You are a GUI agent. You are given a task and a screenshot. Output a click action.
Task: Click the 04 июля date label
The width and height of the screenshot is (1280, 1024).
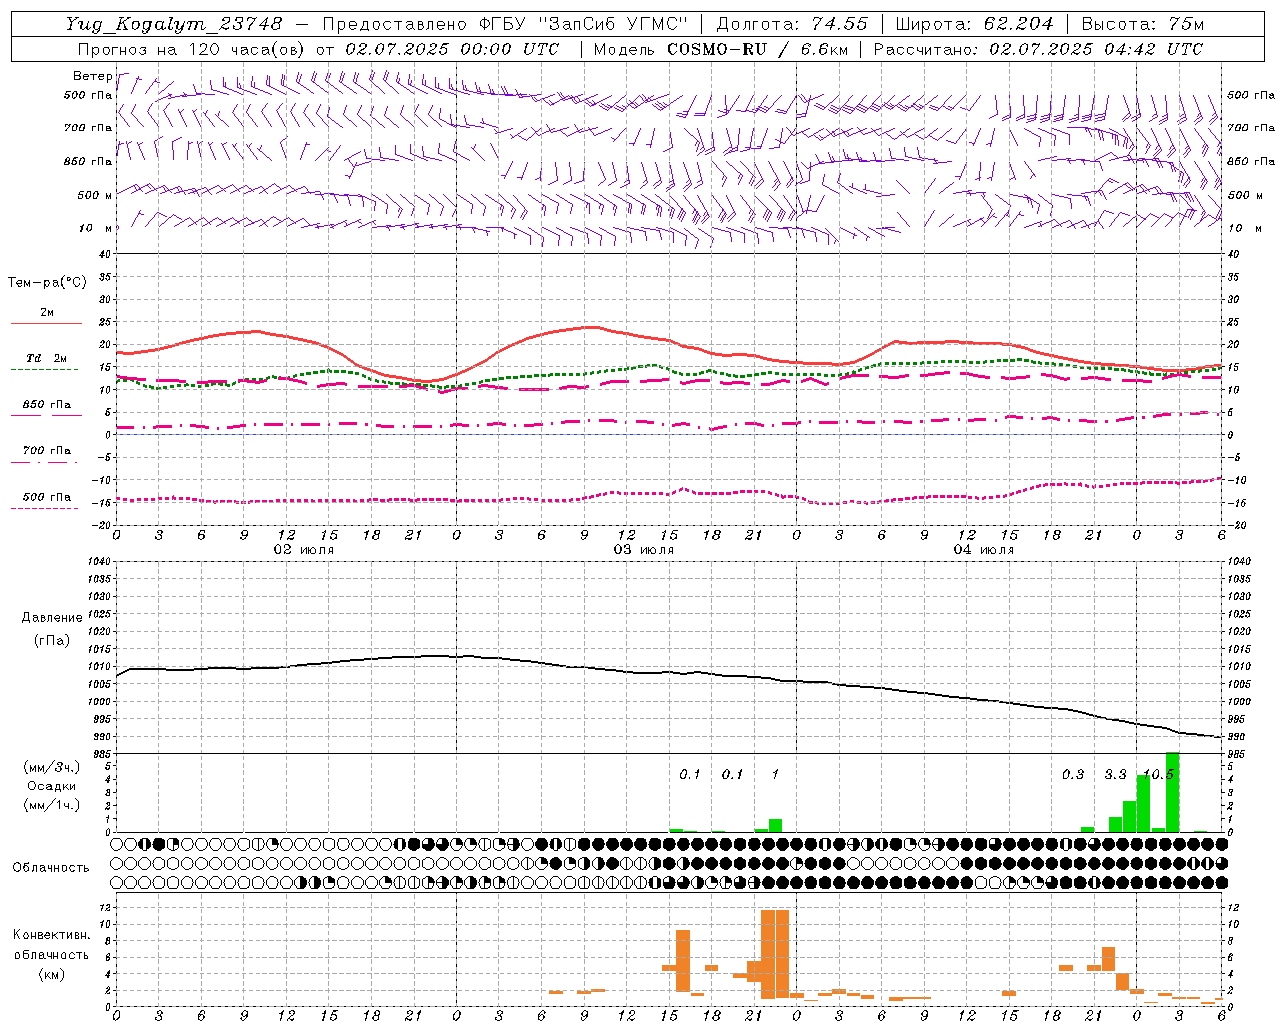(983, 550)
